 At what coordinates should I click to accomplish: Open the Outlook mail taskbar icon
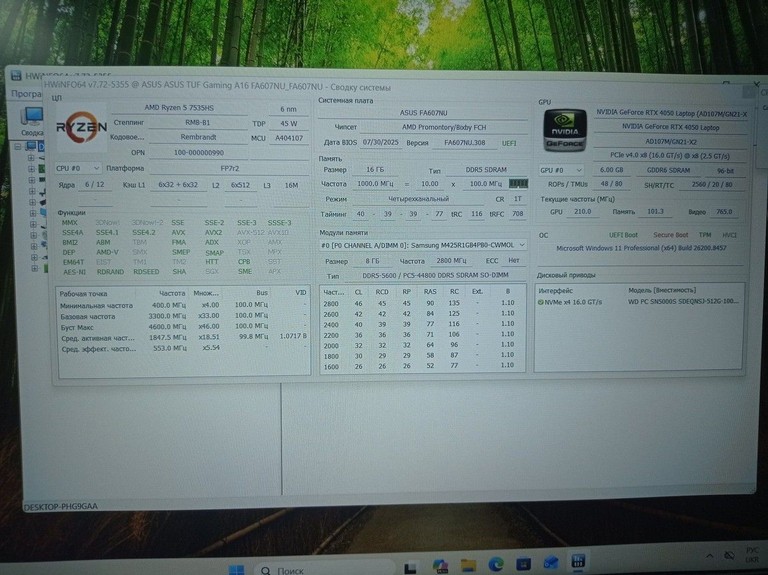point(551,562)
